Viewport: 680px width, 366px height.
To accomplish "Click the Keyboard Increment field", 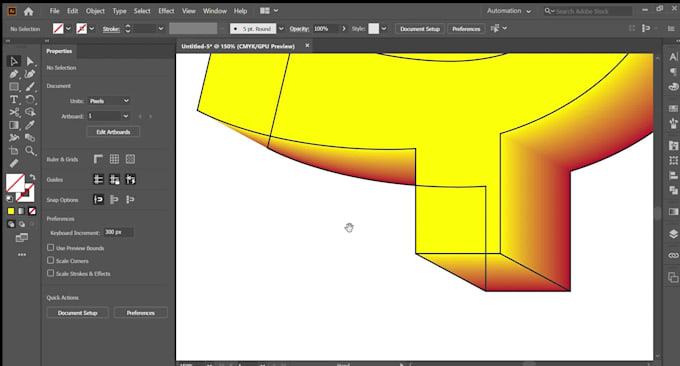I will tap(118, 232).
